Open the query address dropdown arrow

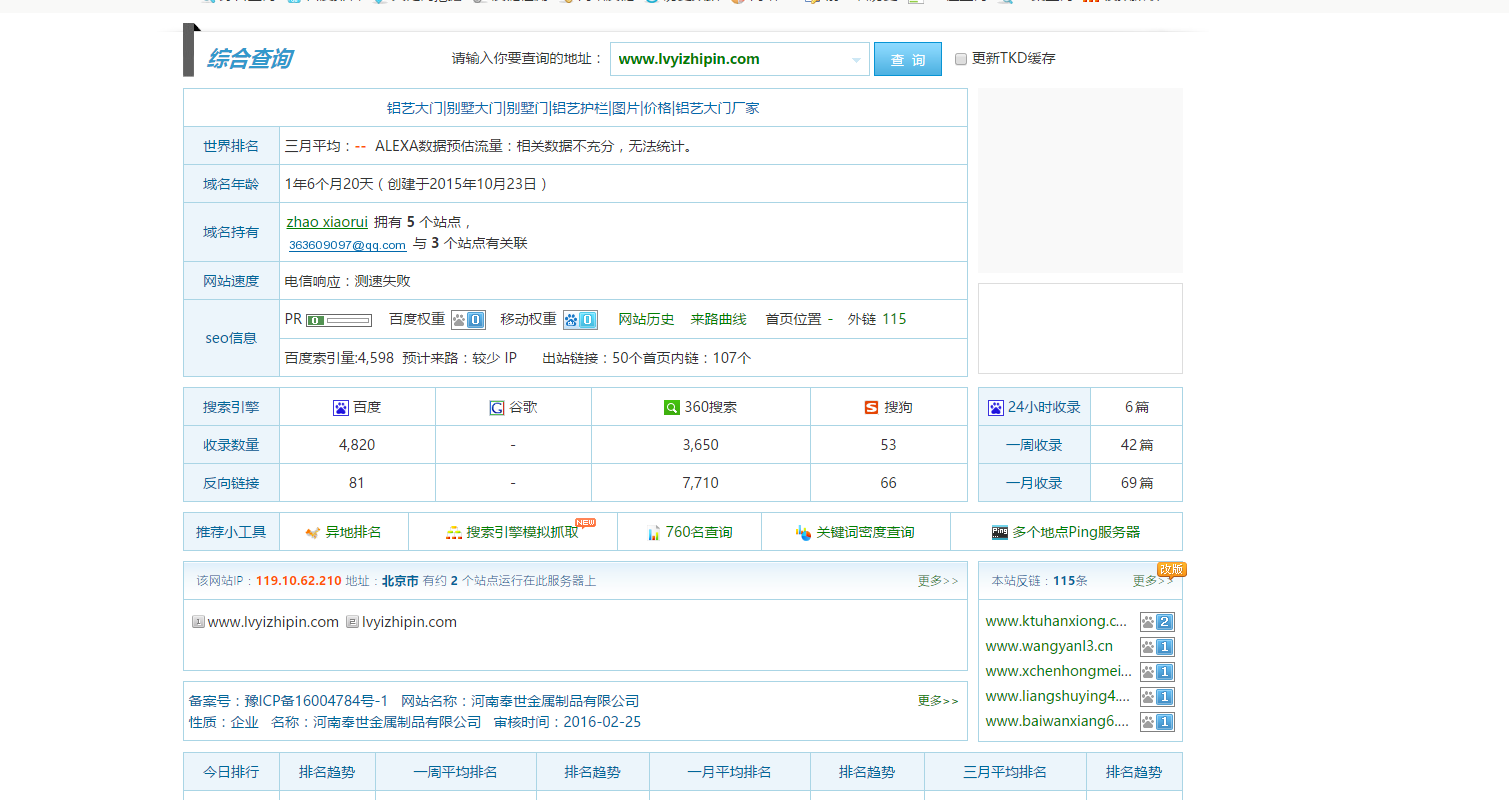coord(858,59)
